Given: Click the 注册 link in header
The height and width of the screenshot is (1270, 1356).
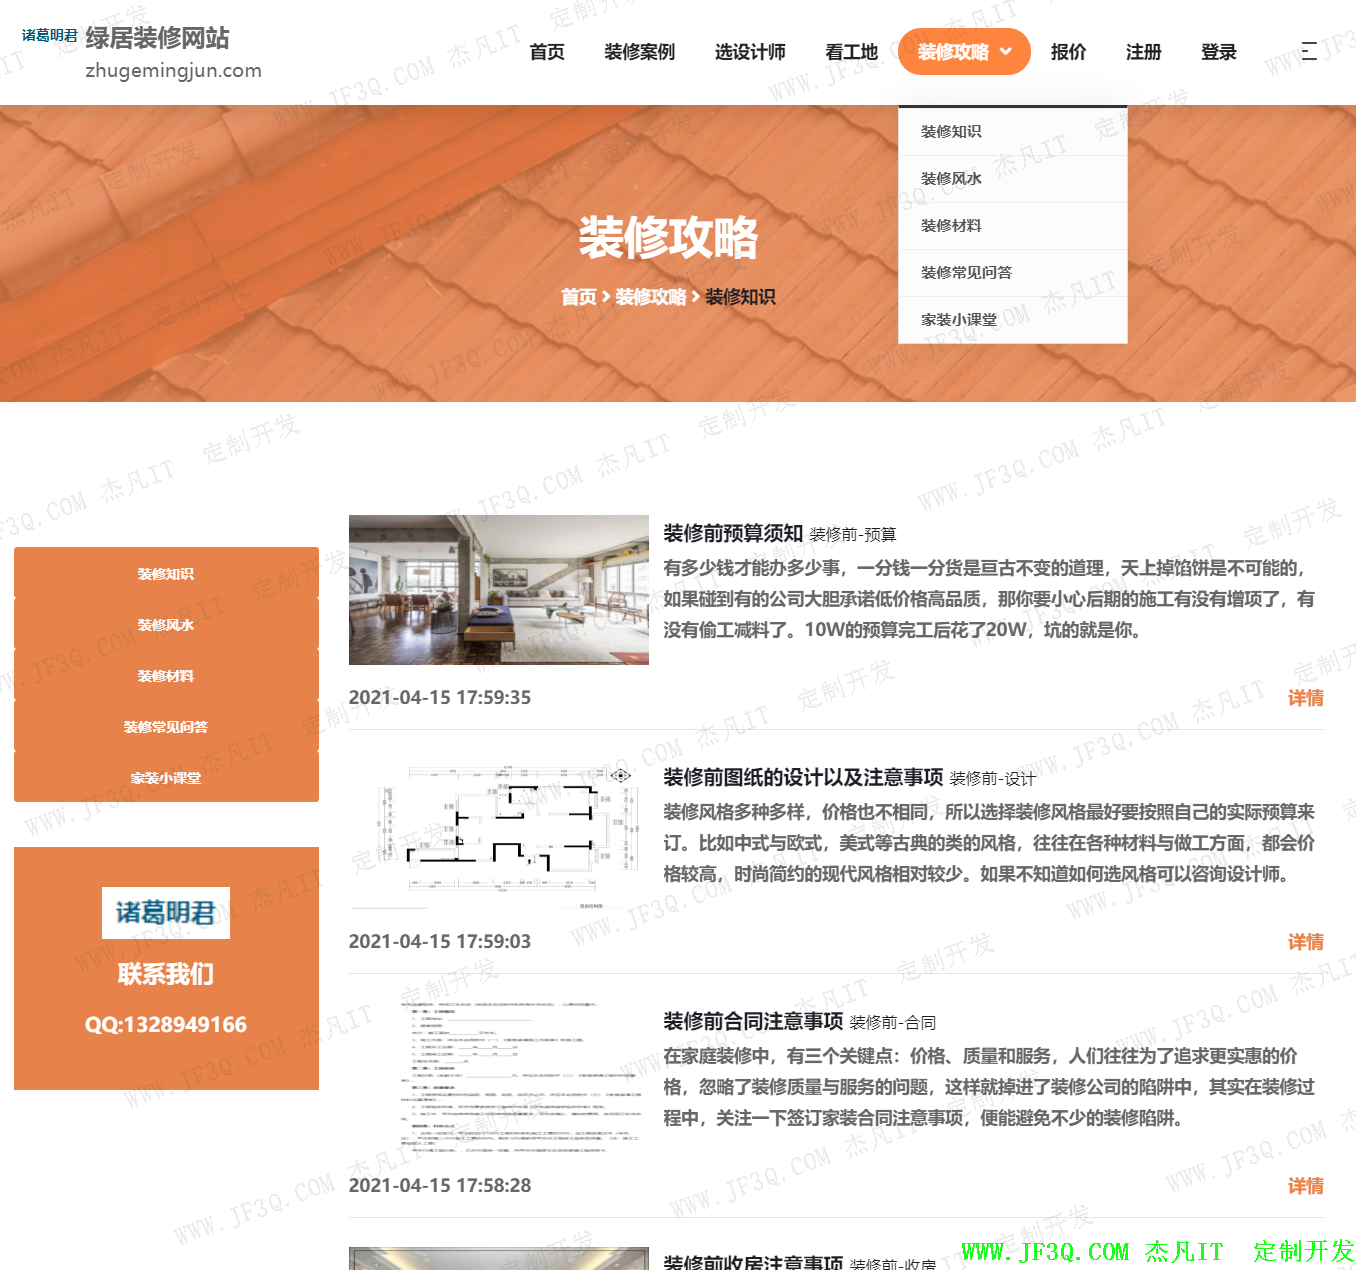Looking at the screenshot, I should coord(1143,52).
